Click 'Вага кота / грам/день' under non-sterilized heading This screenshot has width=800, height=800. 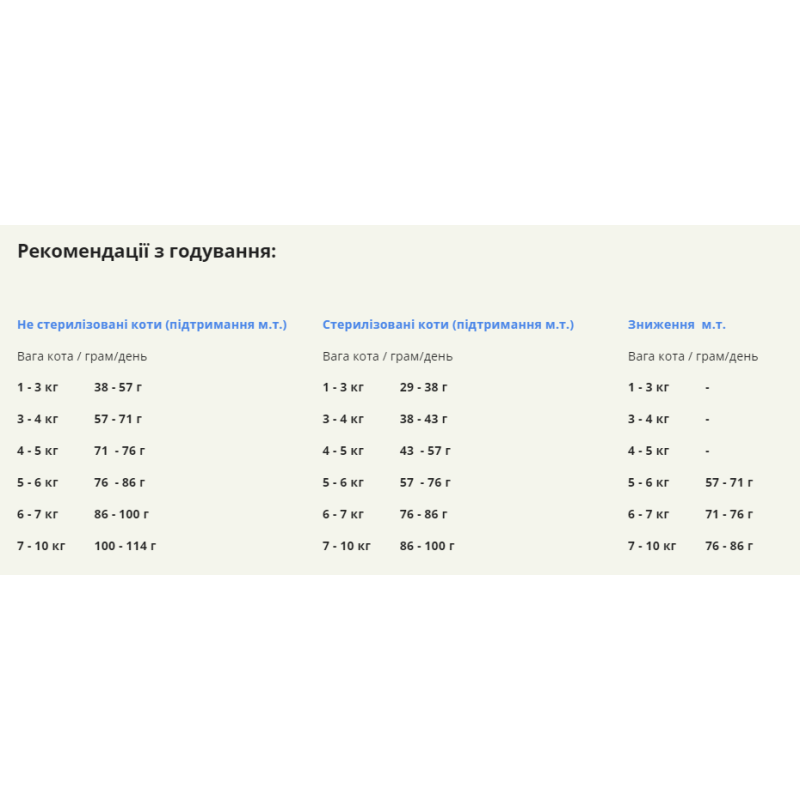click(82, 356)
